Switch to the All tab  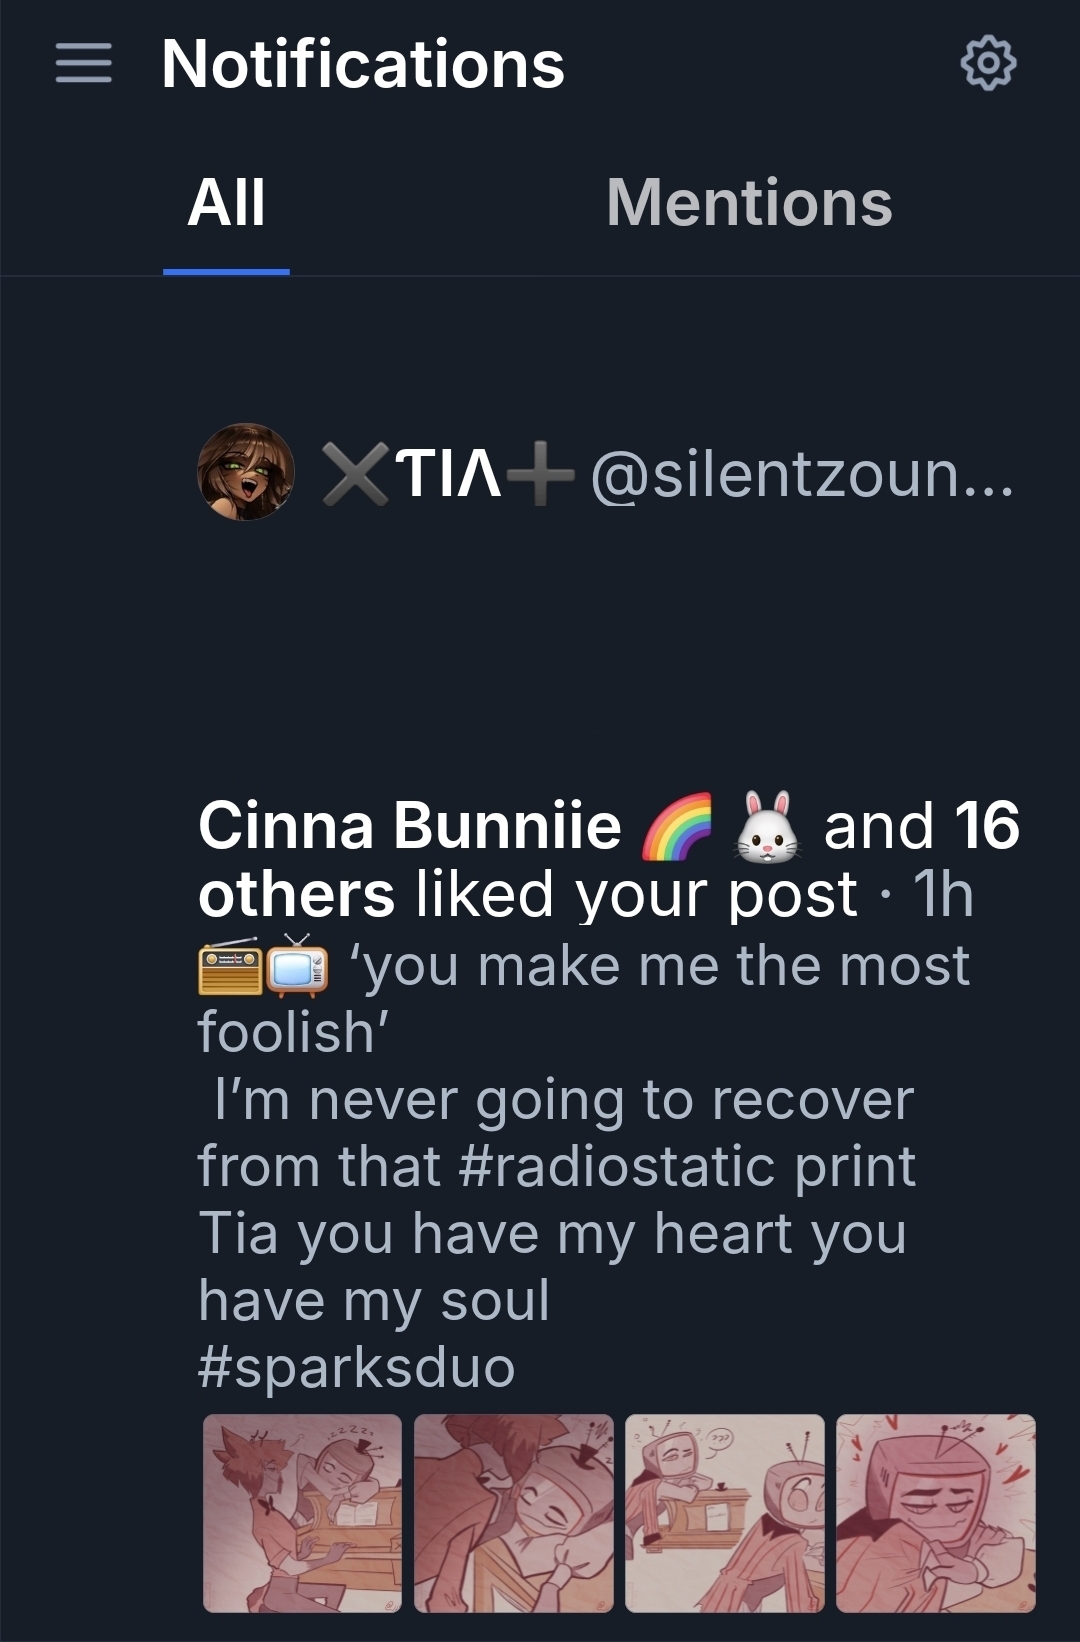click(x=227, y=203)
